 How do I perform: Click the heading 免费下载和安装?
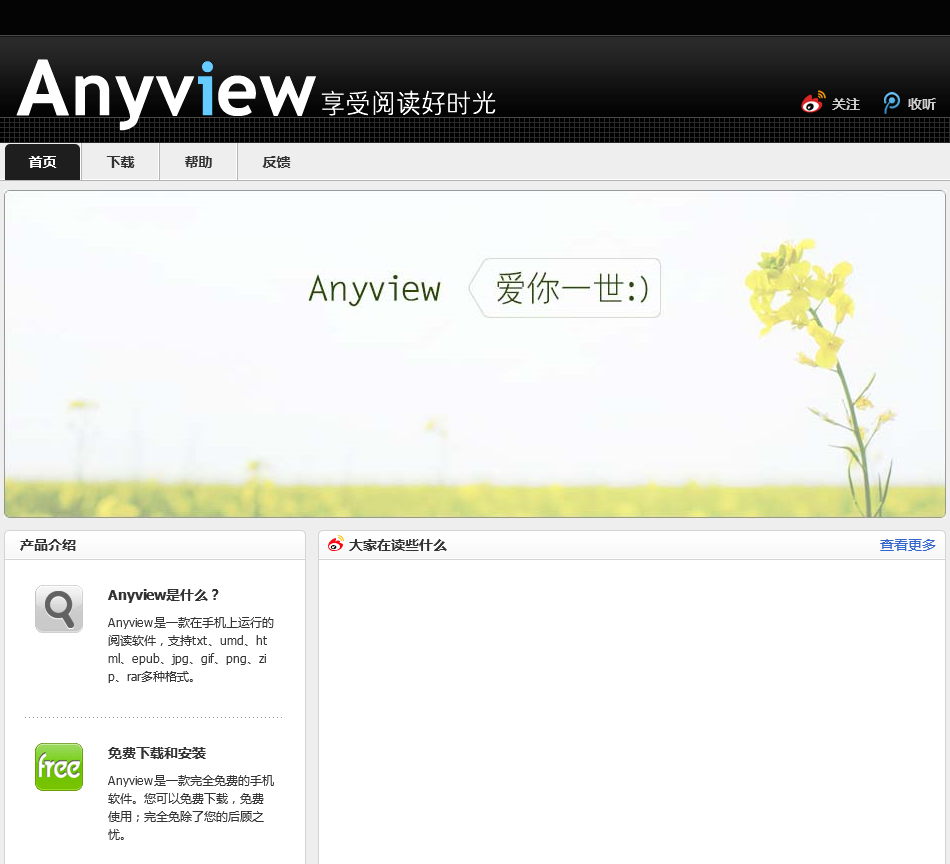[x=157, y=753]
